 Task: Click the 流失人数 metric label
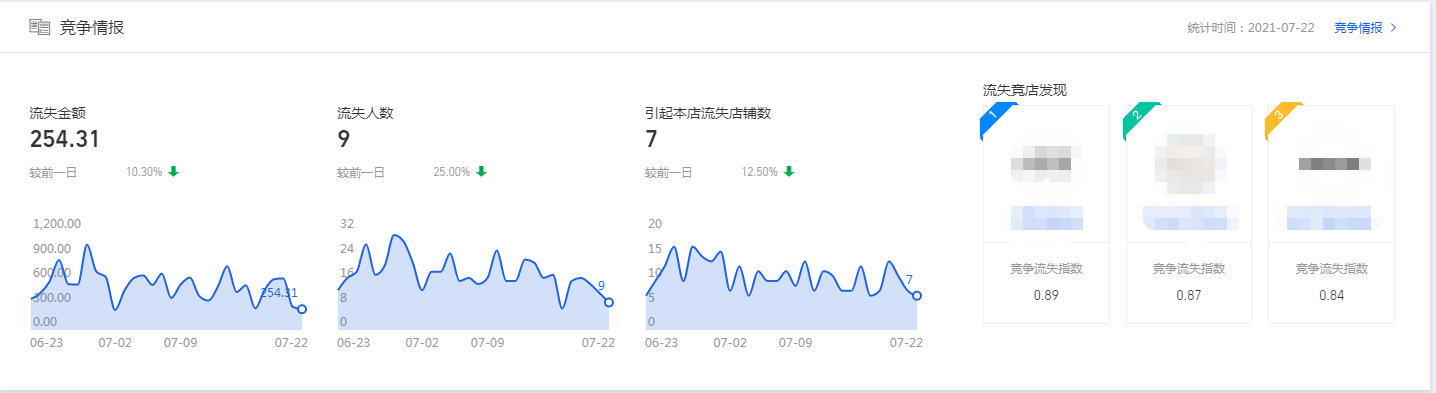click(366, 113)
